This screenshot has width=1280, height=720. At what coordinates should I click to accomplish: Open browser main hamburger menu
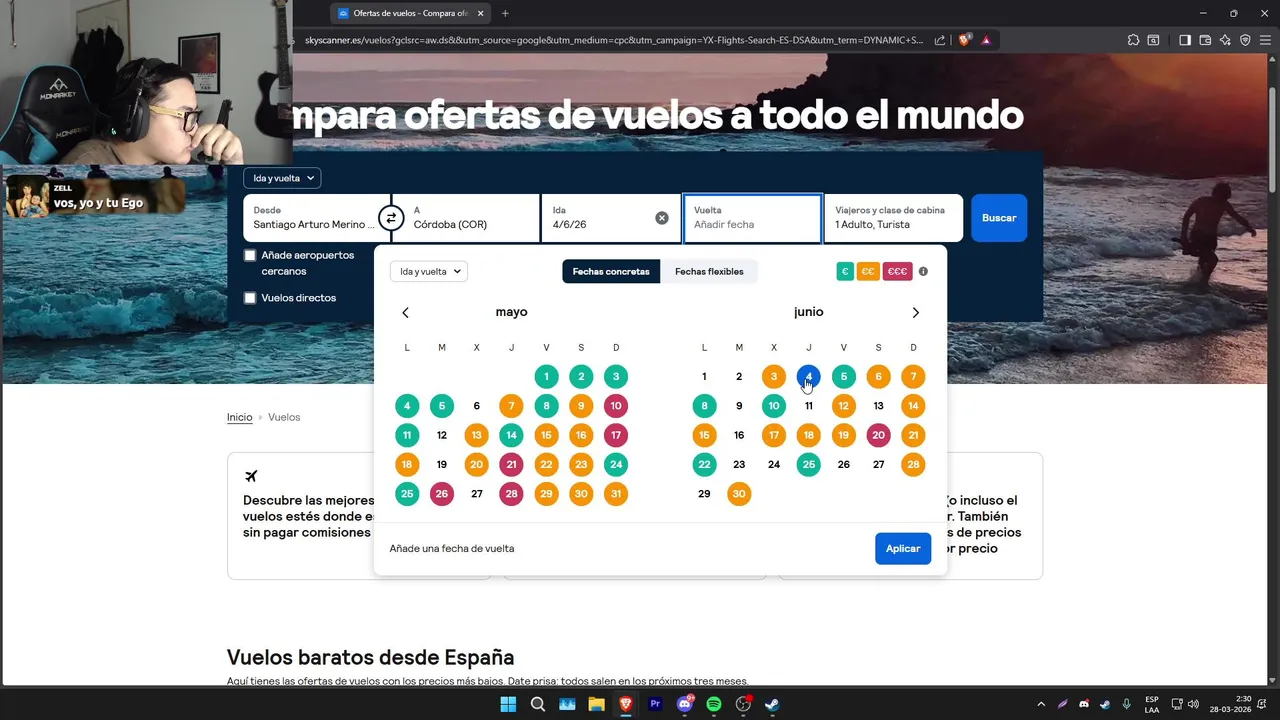1265,40
